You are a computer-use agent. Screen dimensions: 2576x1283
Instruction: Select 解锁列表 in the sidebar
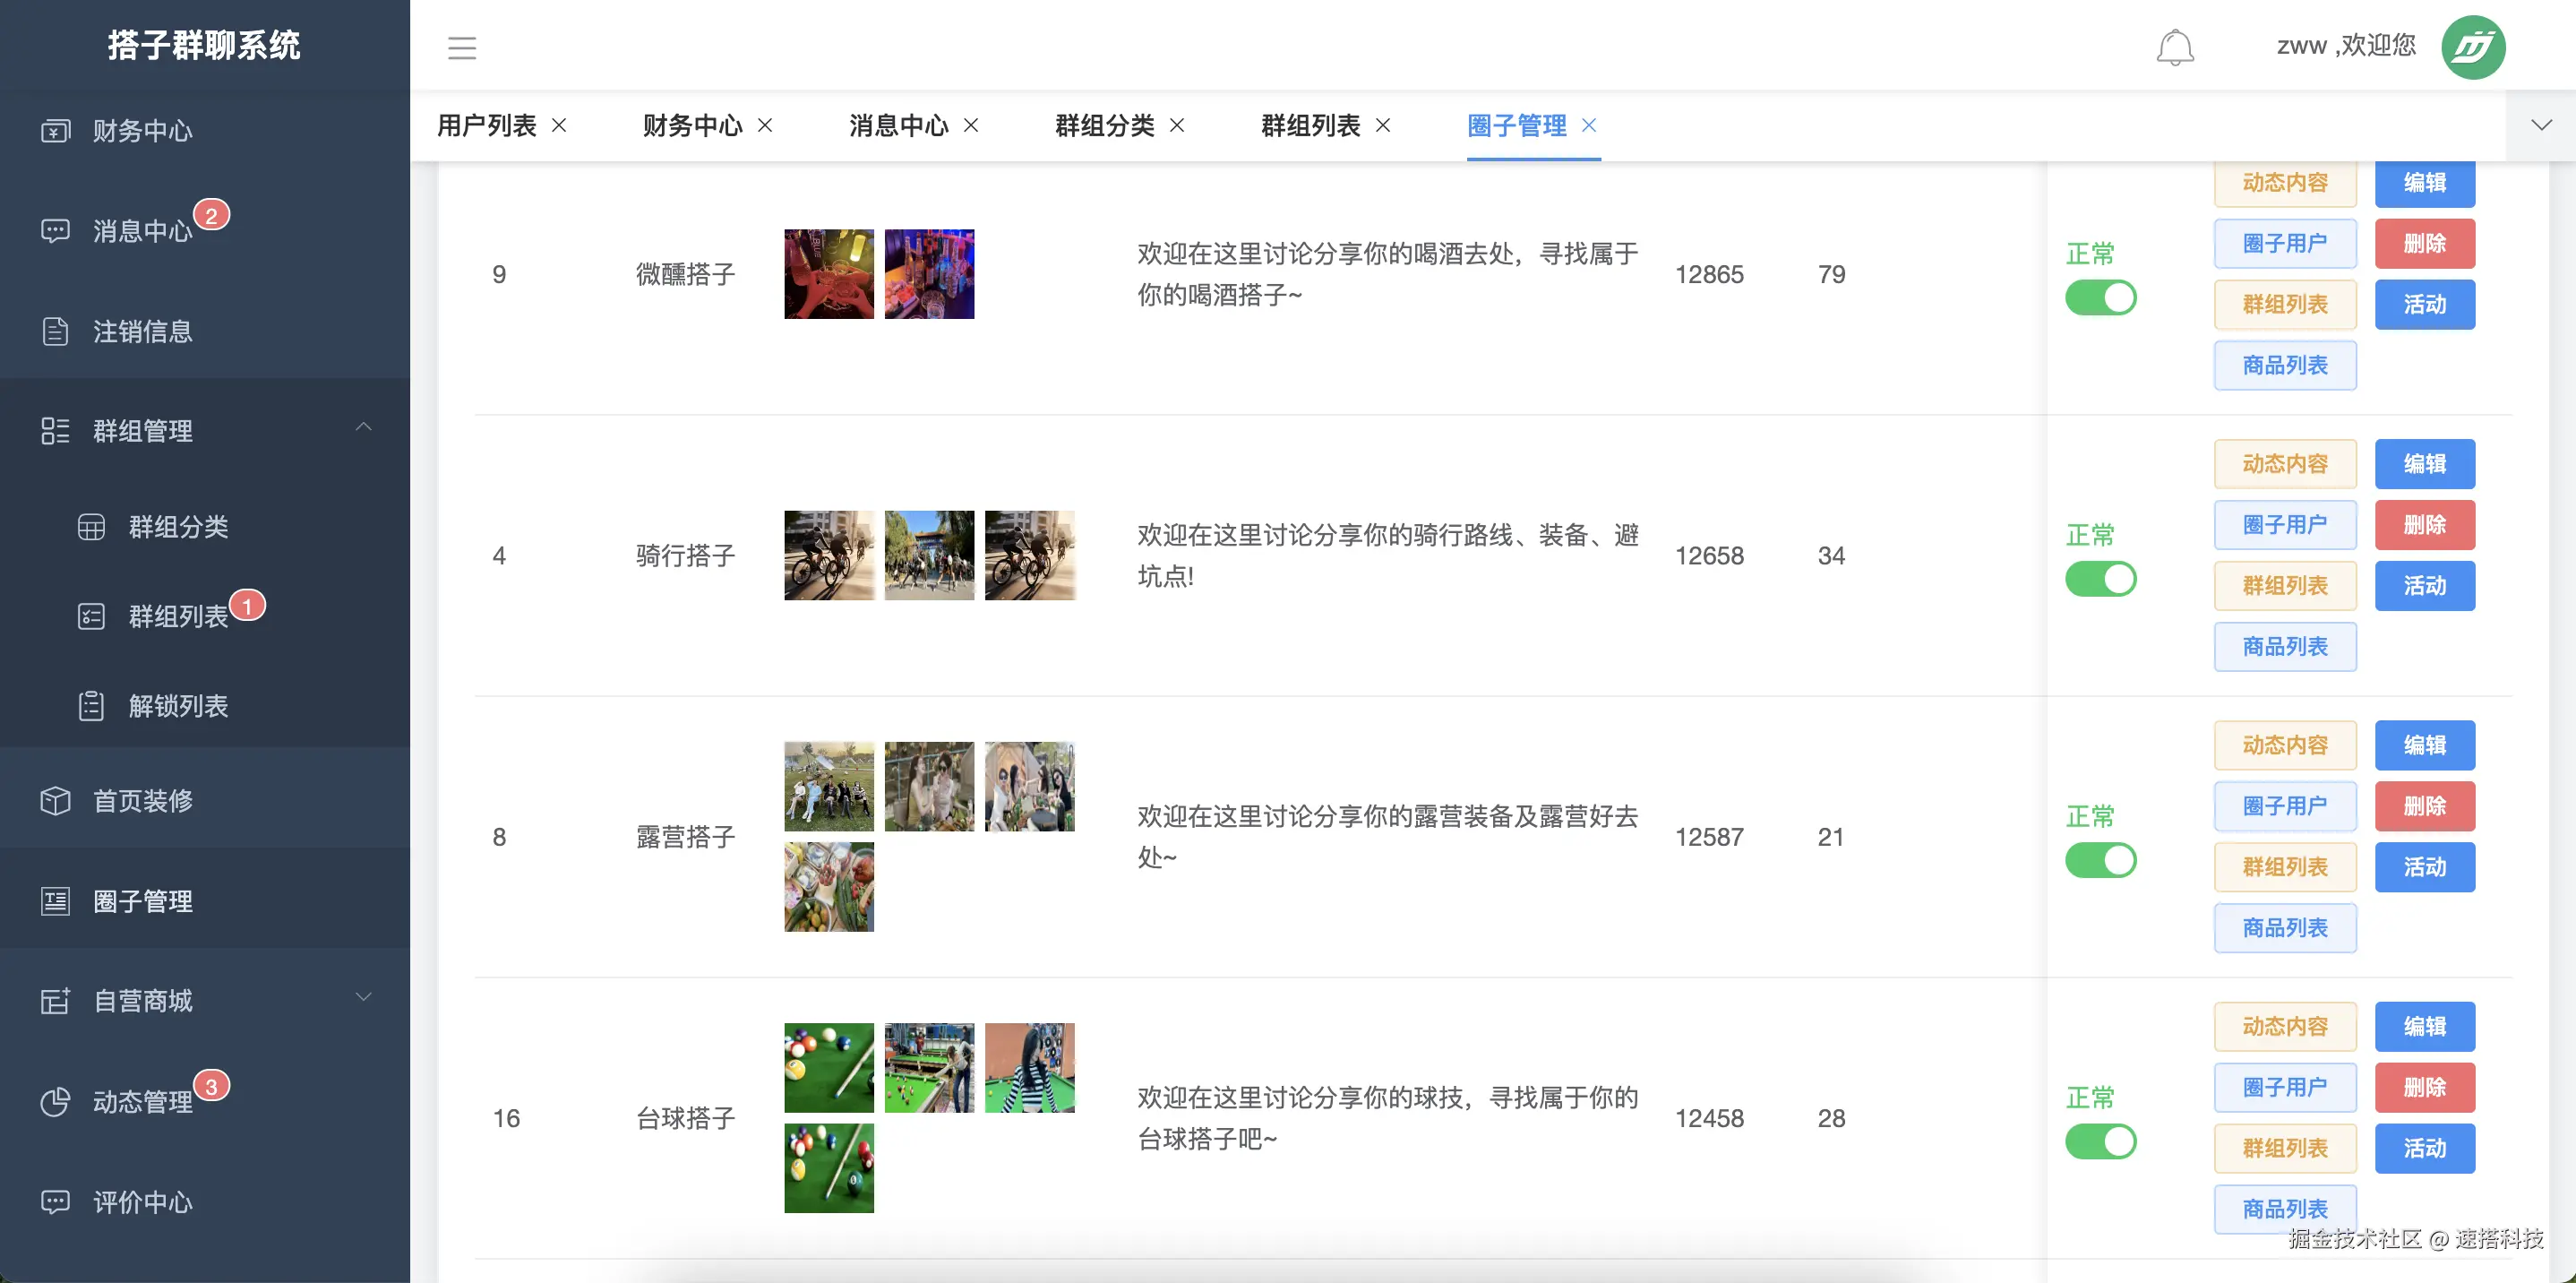click(x=178, y=706)
